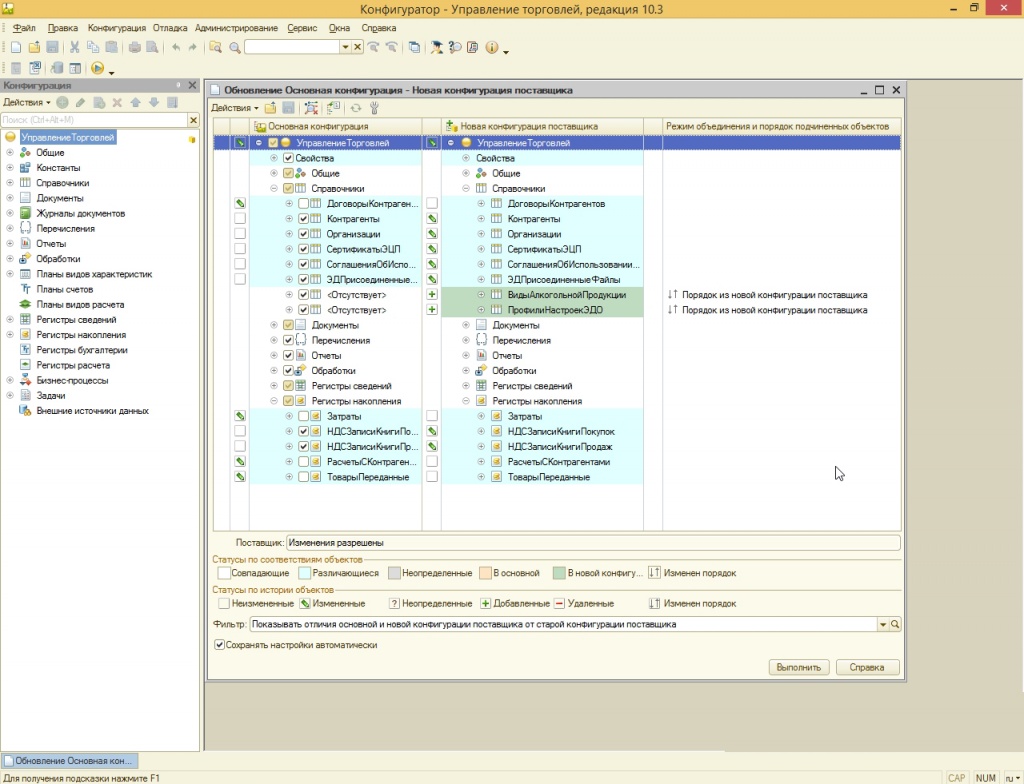Open the Фильтр dropdown arrow
Viewport: 1024px width, 784px height.
[x=882, y=624]
